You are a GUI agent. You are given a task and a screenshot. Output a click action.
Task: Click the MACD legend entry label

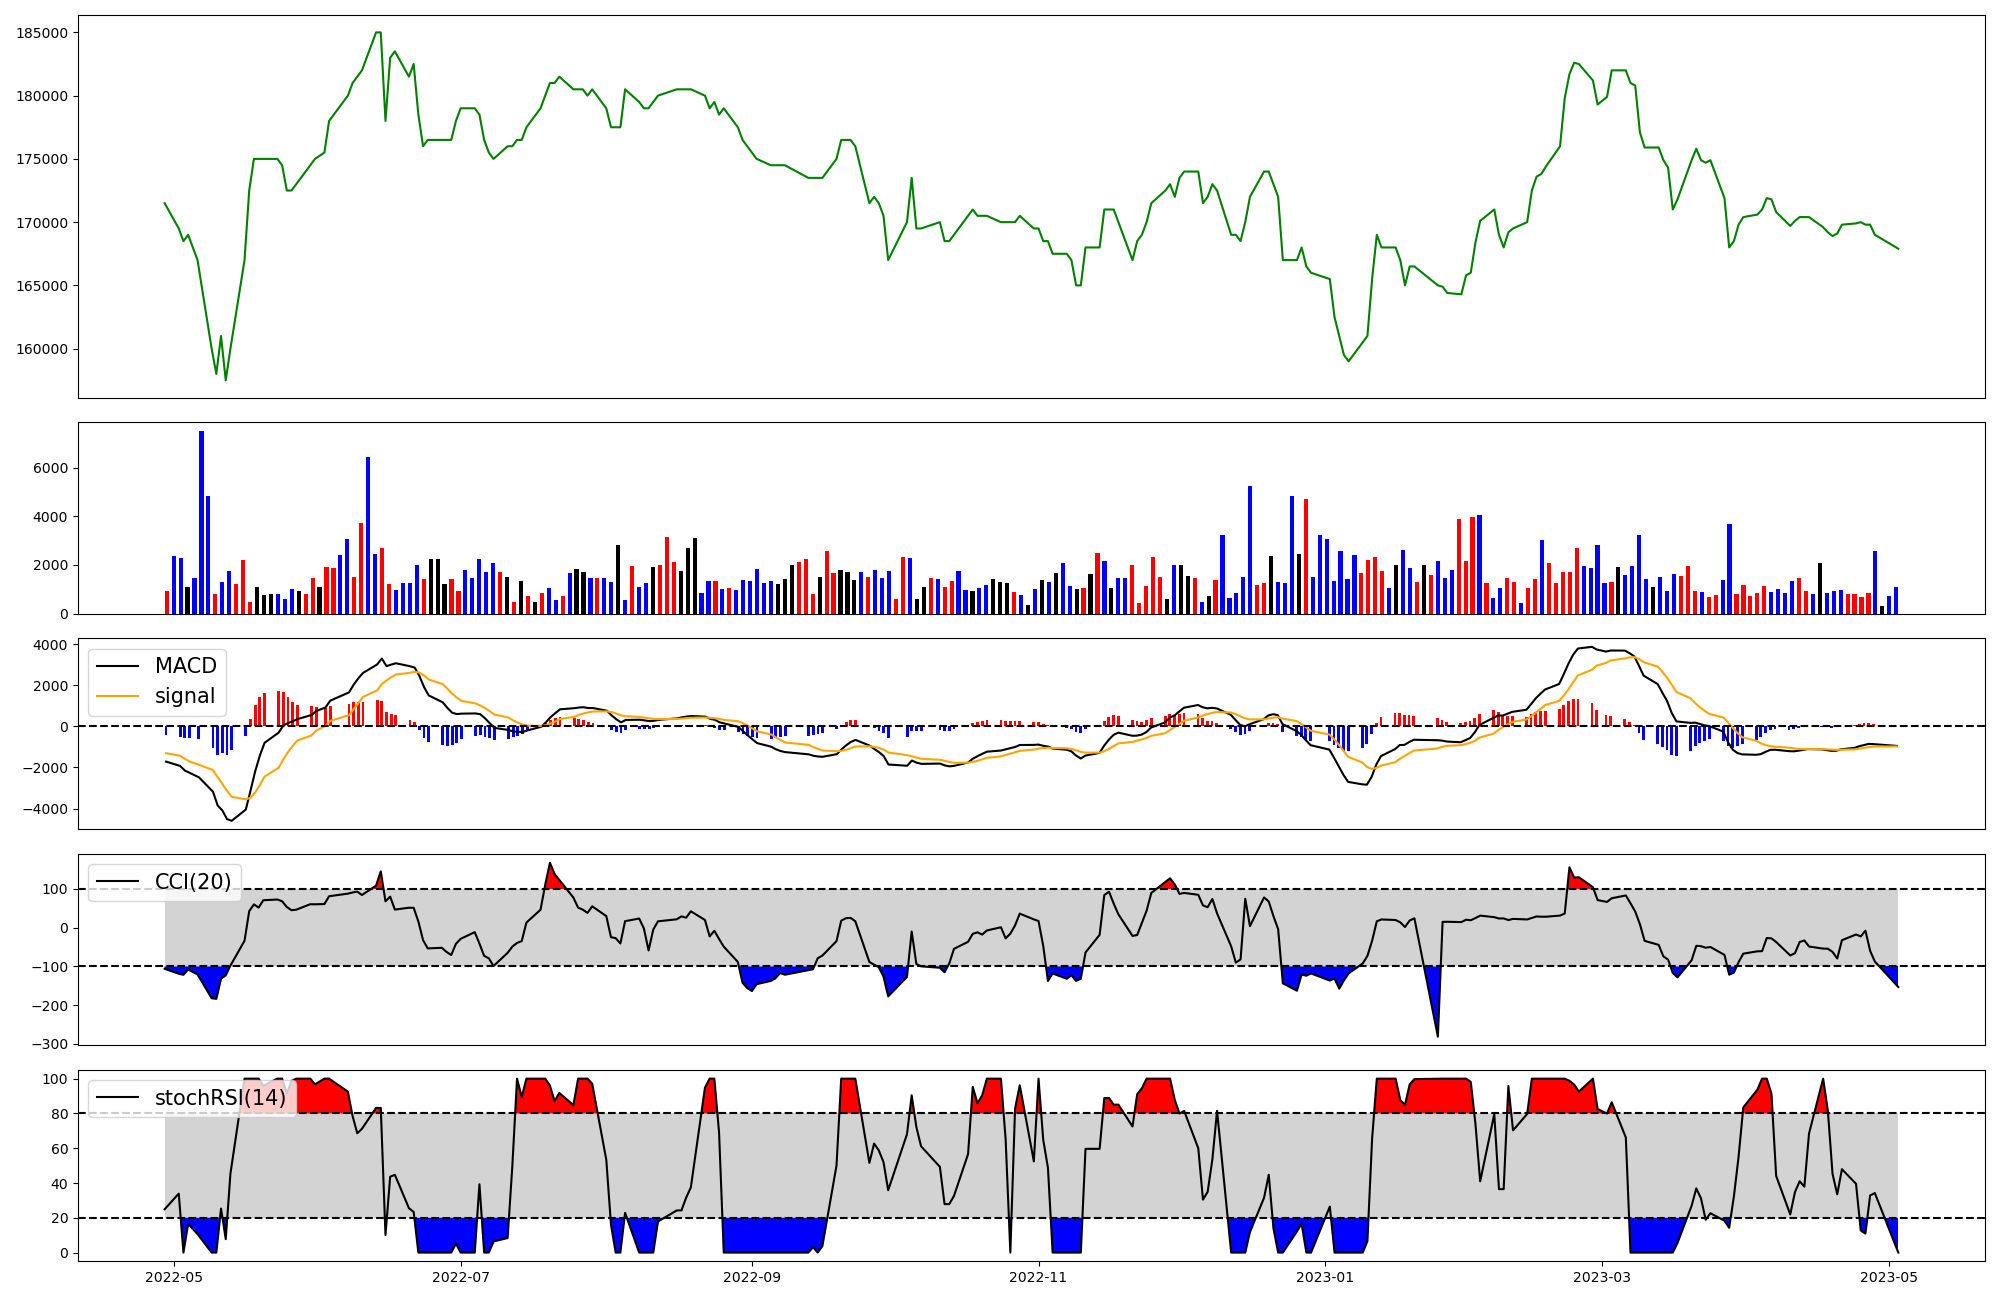pos(185,666)
